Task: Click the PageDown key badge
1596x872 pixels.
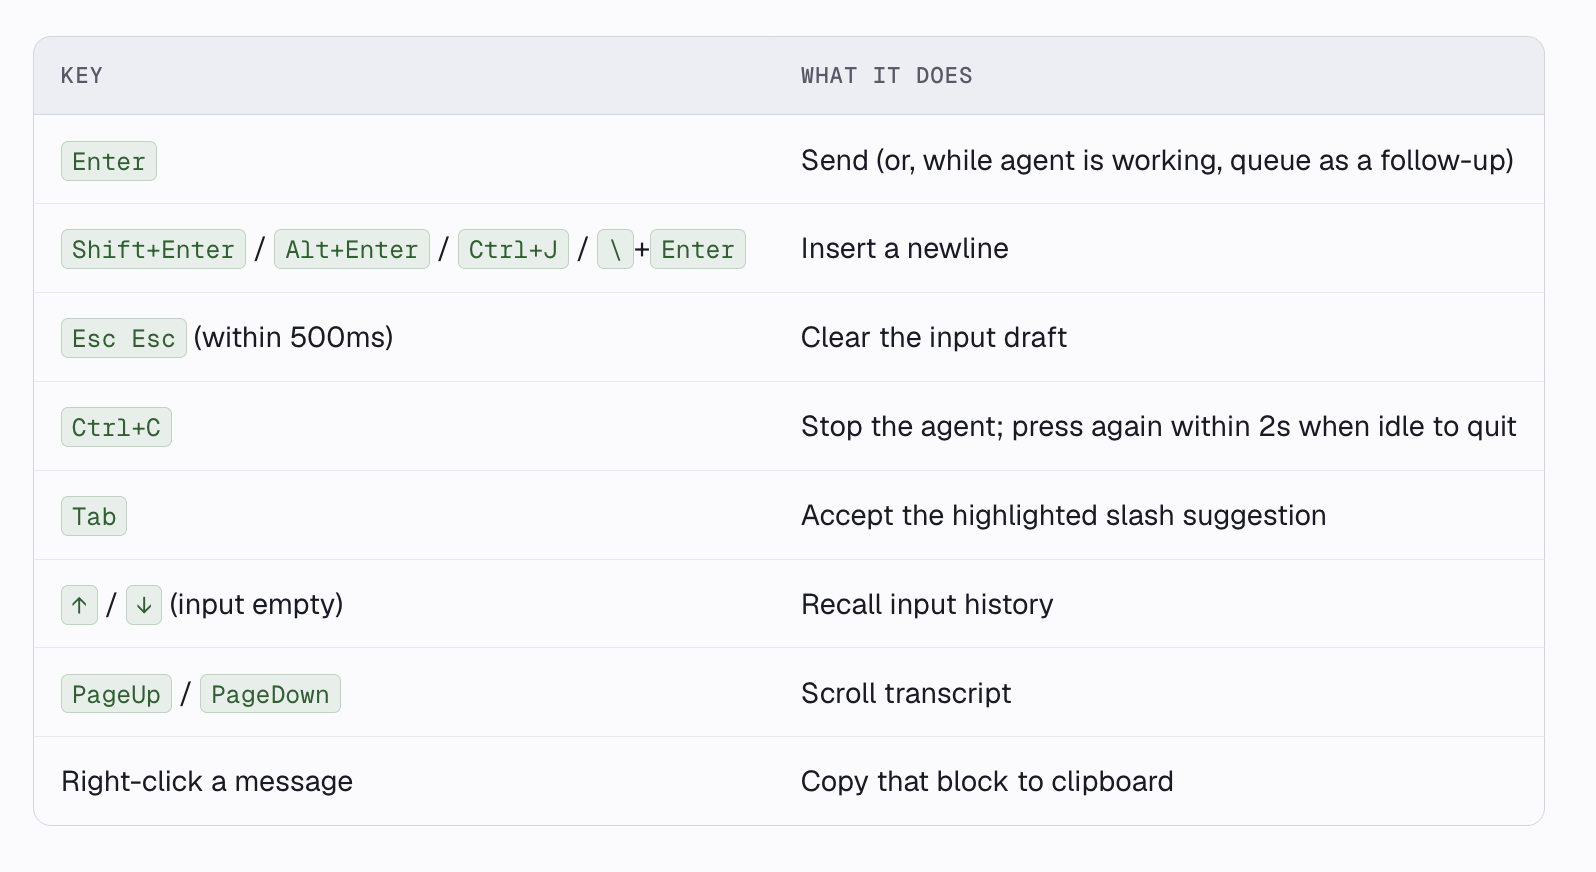Action: (270, 694)
